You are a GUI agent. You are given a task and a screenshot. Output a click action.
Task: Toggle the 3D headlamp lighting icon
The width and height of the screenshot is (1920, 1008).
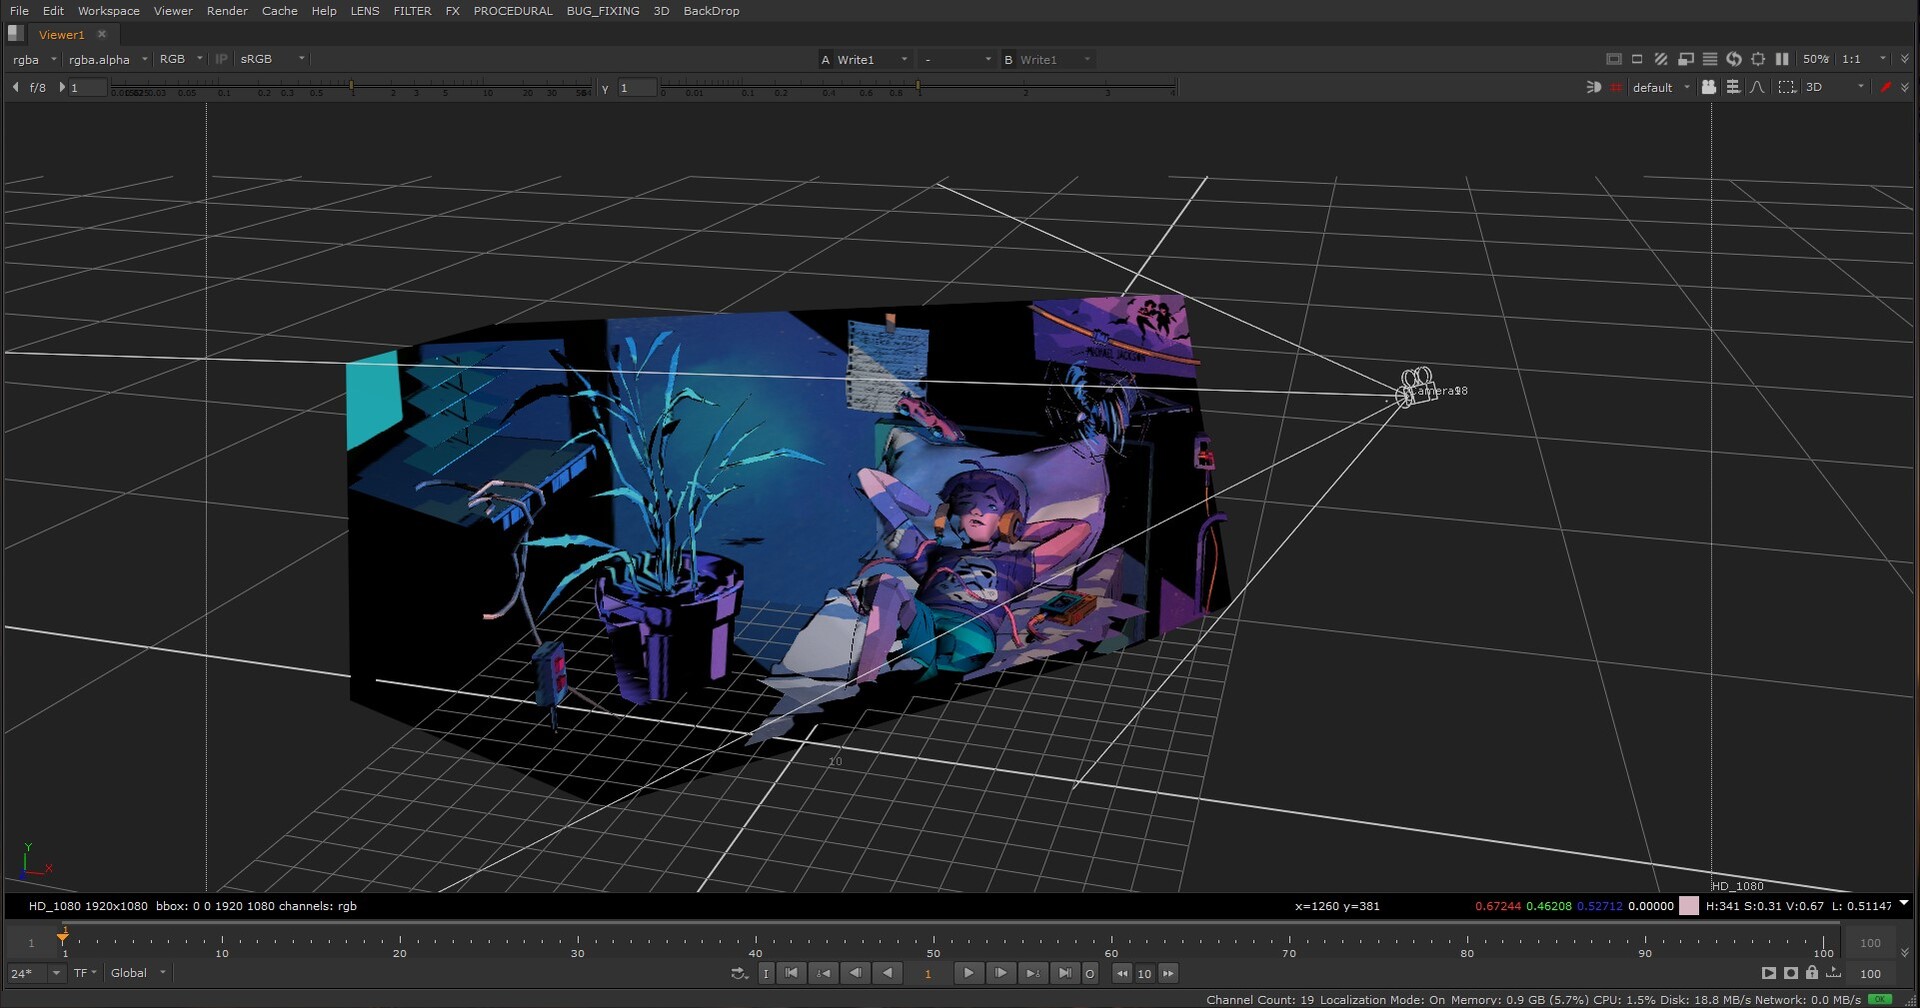point(1594,87)
